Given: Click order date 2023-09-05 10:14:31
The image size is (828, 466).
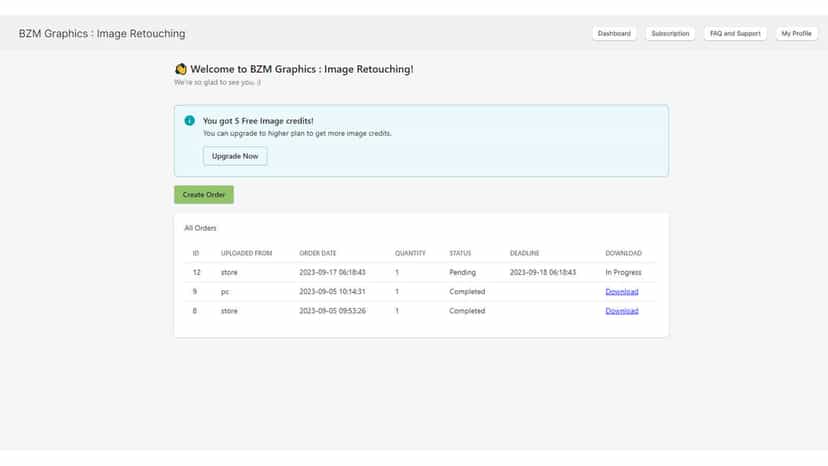Looking at the screenshot, I should (332, 292).
